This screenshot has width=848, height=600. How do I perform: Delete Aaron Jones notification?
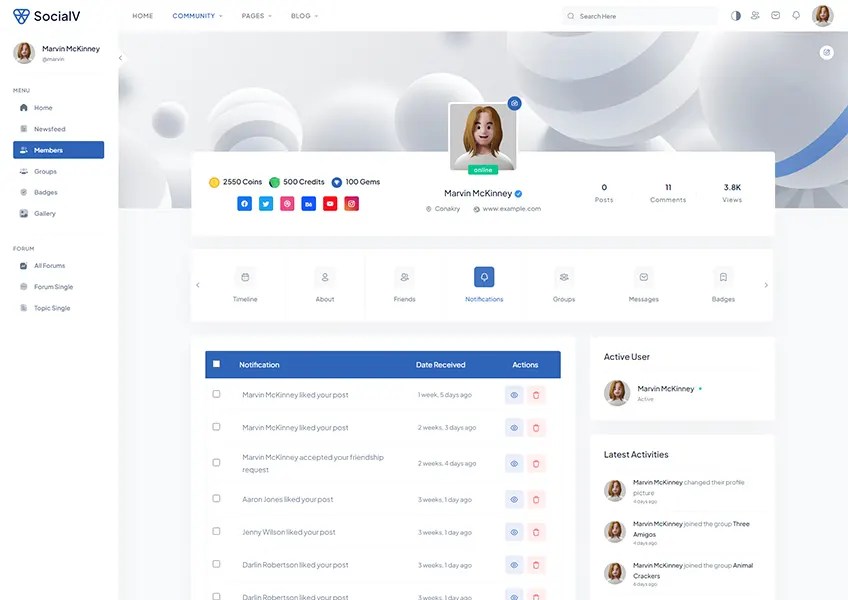click(x=536, y=500)
